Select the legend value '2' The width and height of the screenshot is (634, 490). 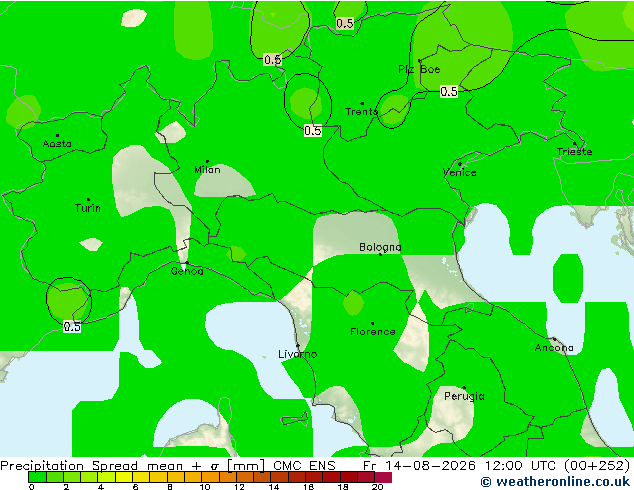point(66,487)
